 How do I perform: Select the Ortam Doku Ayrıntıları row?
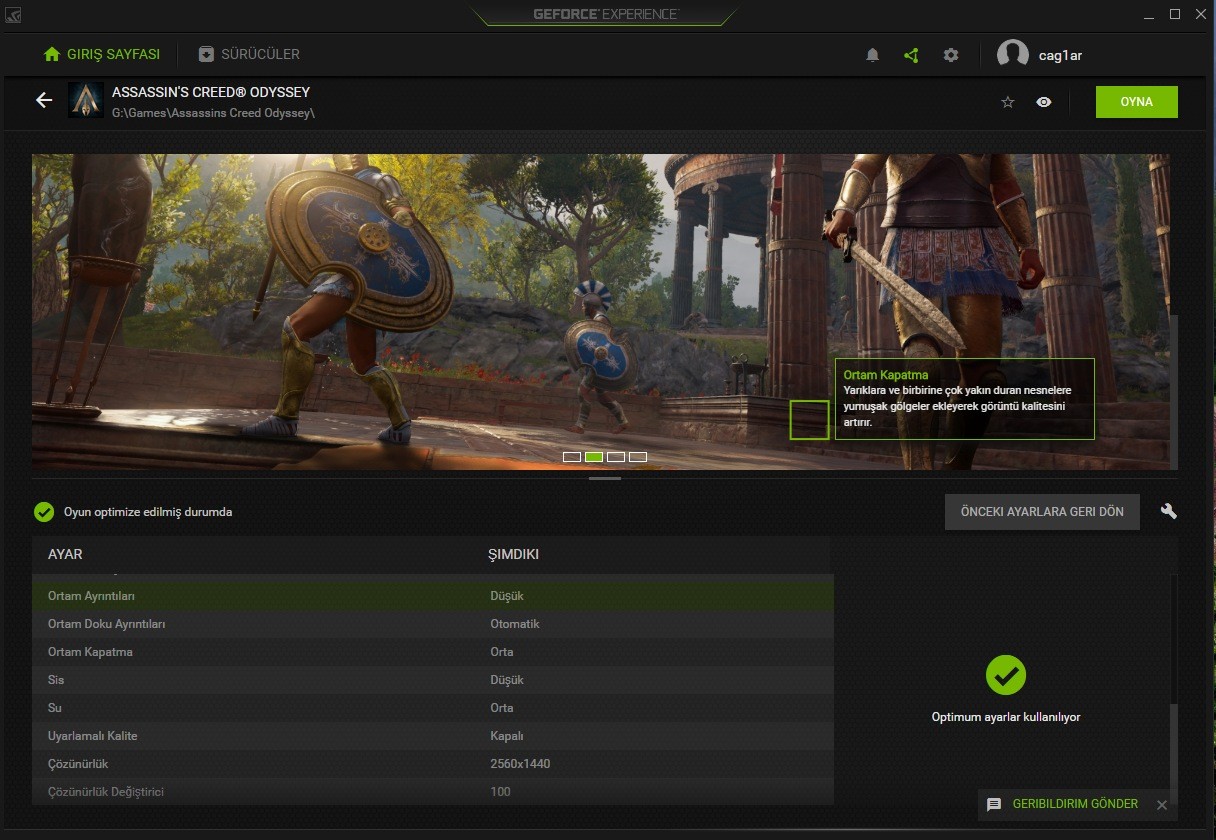pyautogui.click(x=433, y=624)
